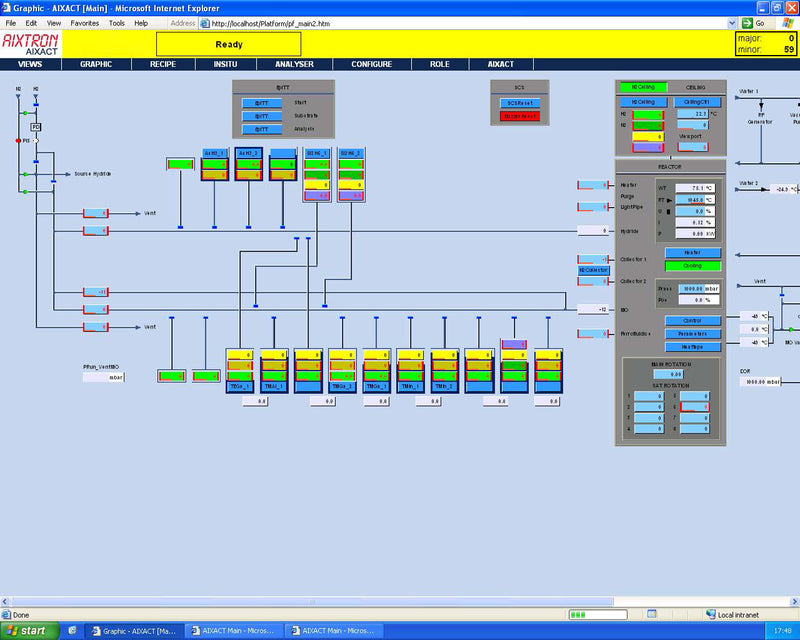
Task: Expand the CONFIGURE menu
Action: click(x=371, y=64)
